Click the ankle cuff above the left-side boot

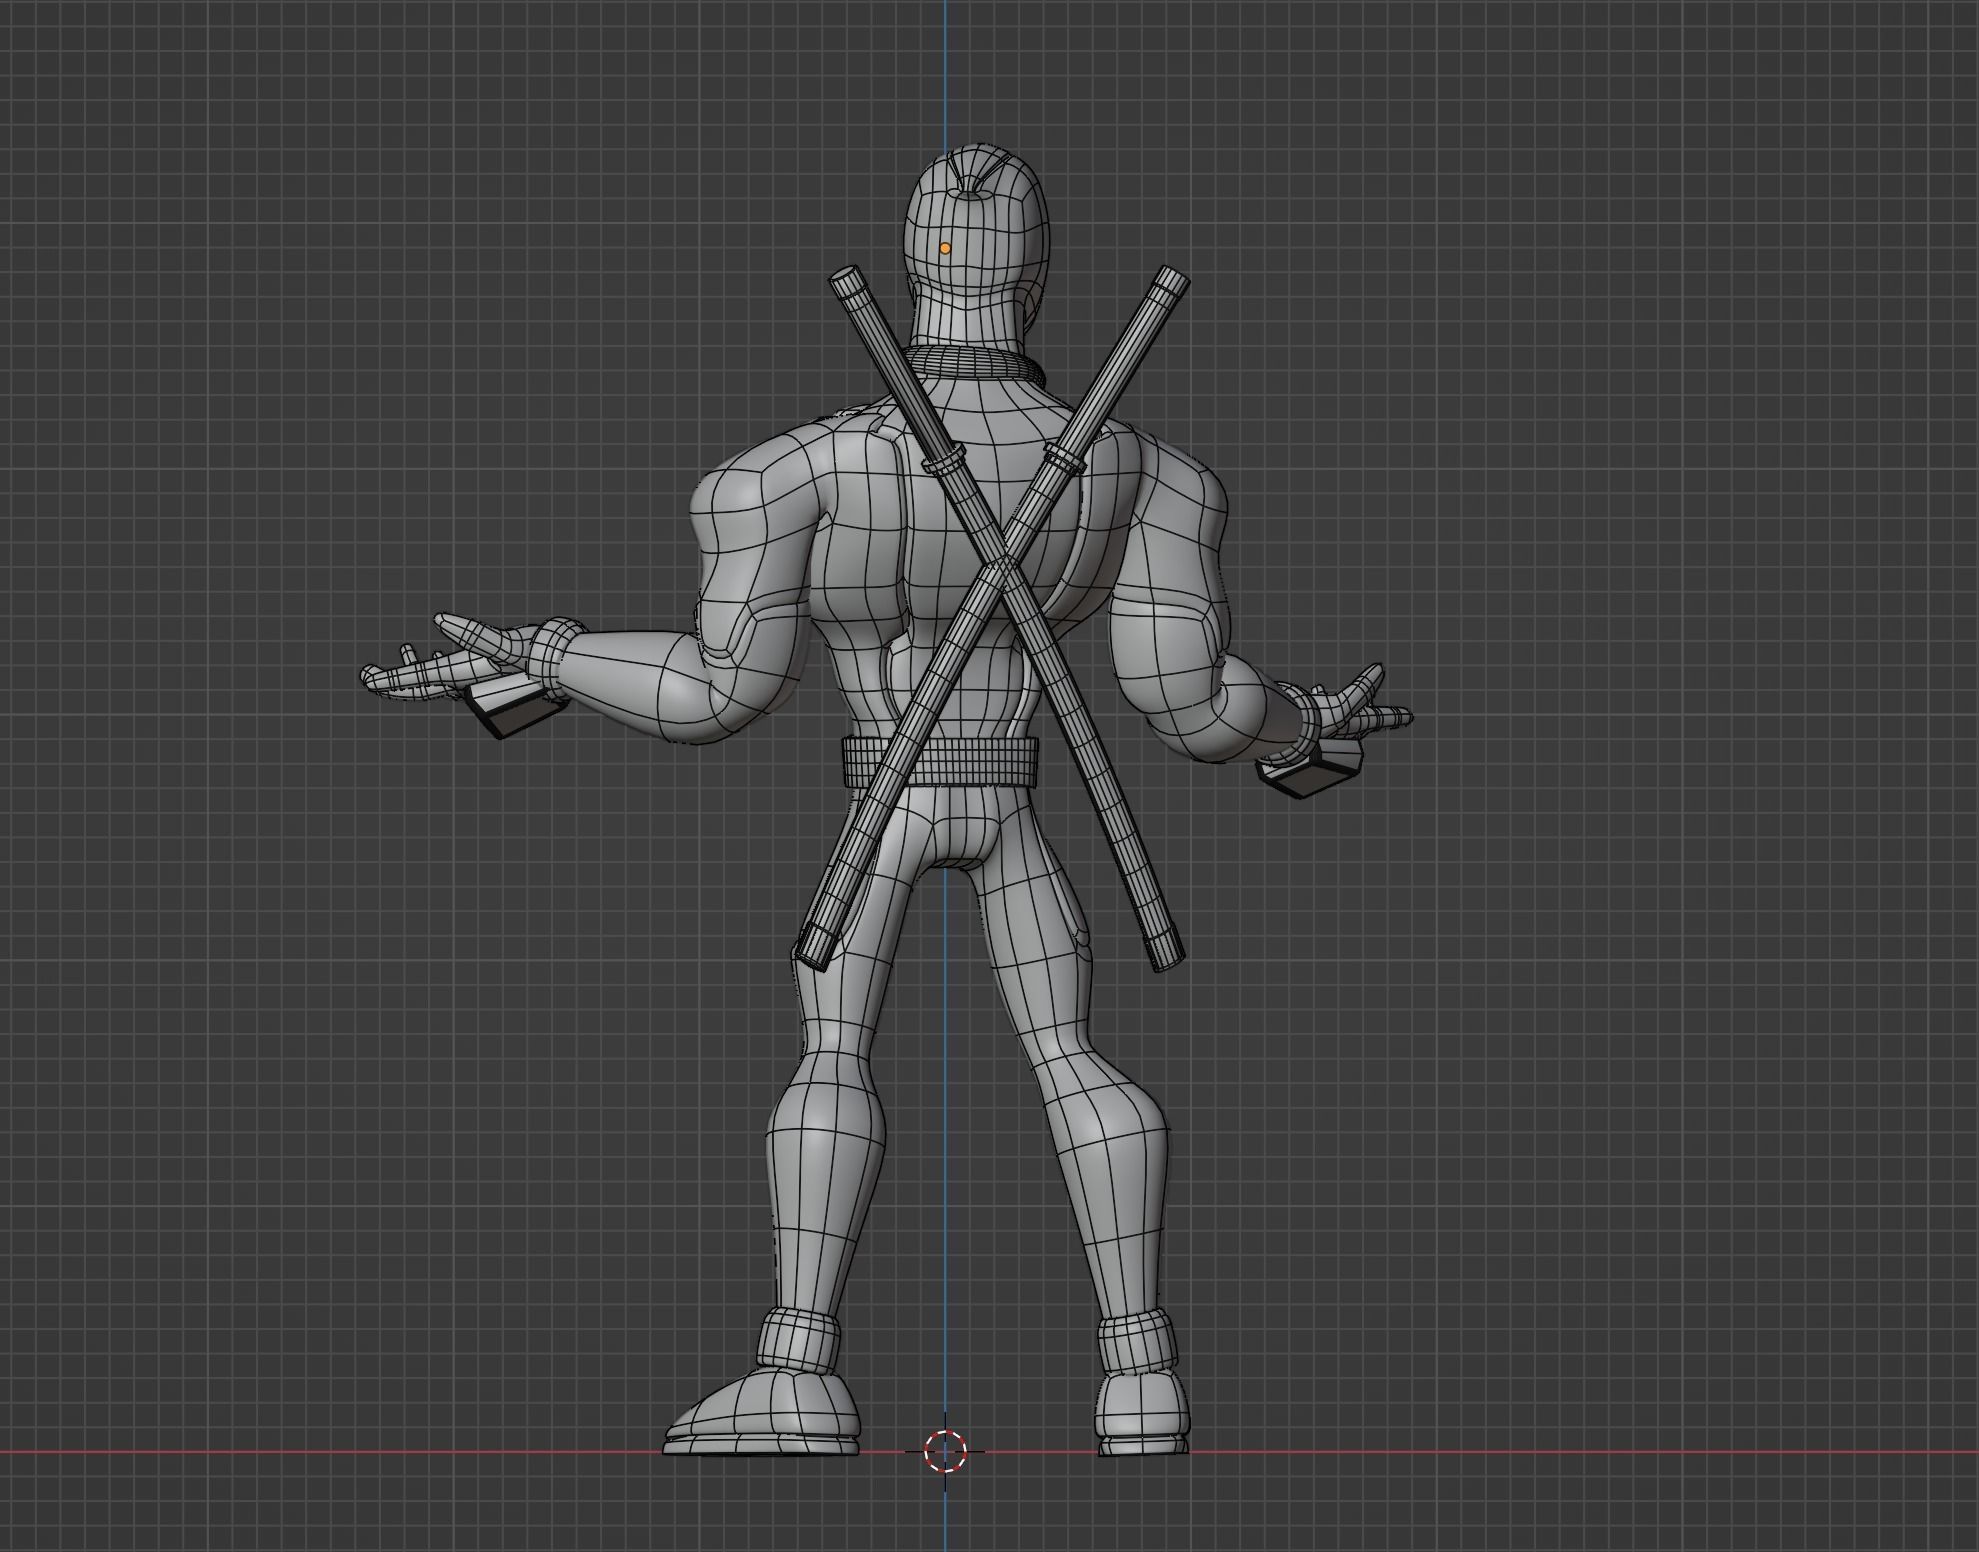click(x=797, y=1340)
